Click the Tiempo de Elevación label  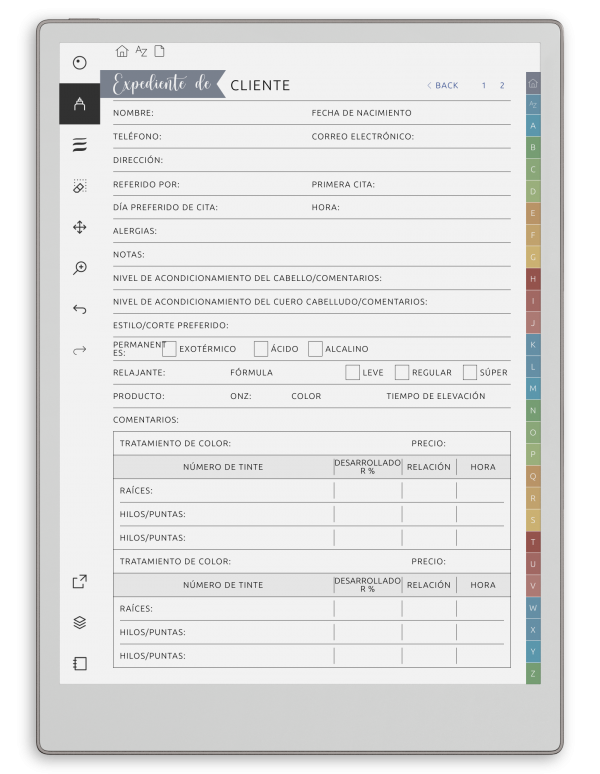(x=436, y=396)
